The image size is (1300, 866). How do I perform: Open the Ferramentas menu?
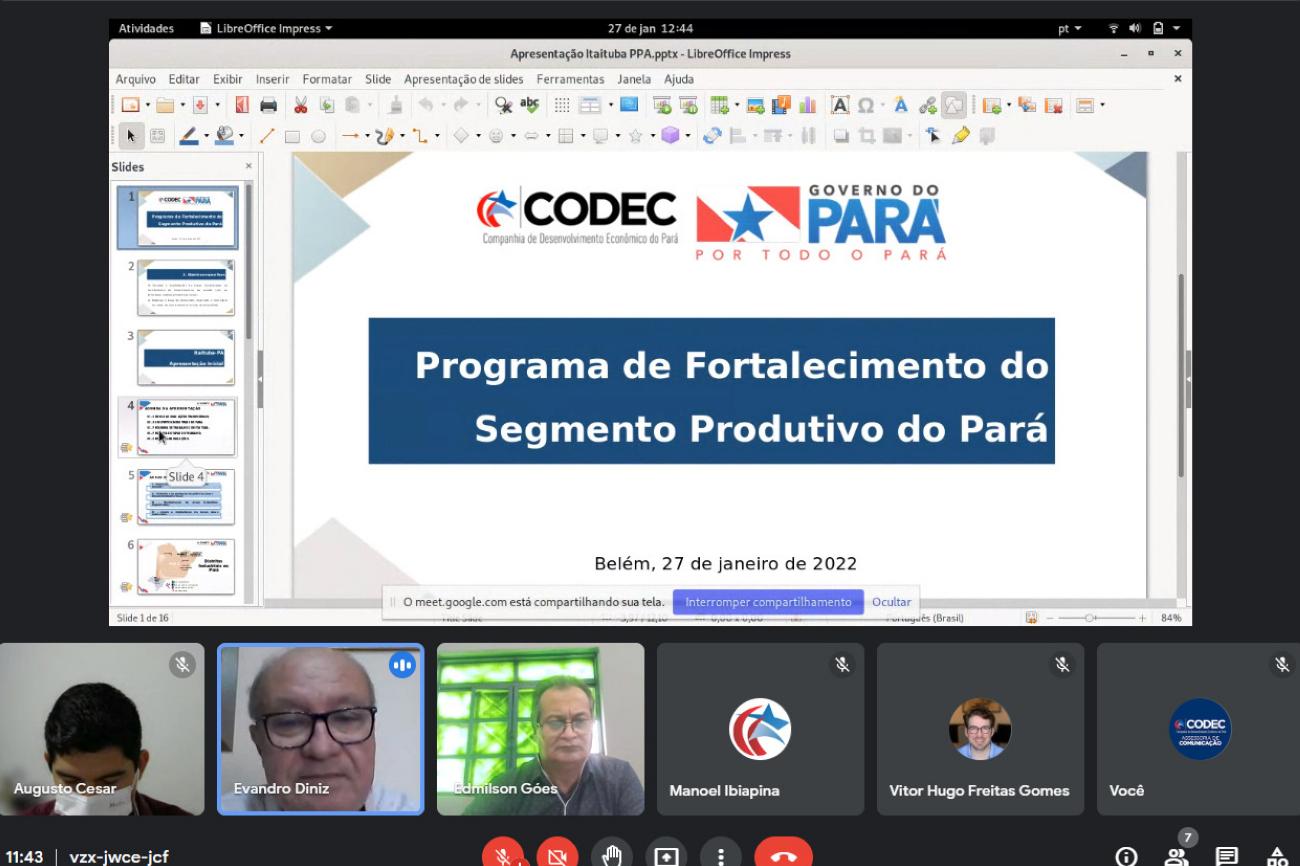(570, 79)
